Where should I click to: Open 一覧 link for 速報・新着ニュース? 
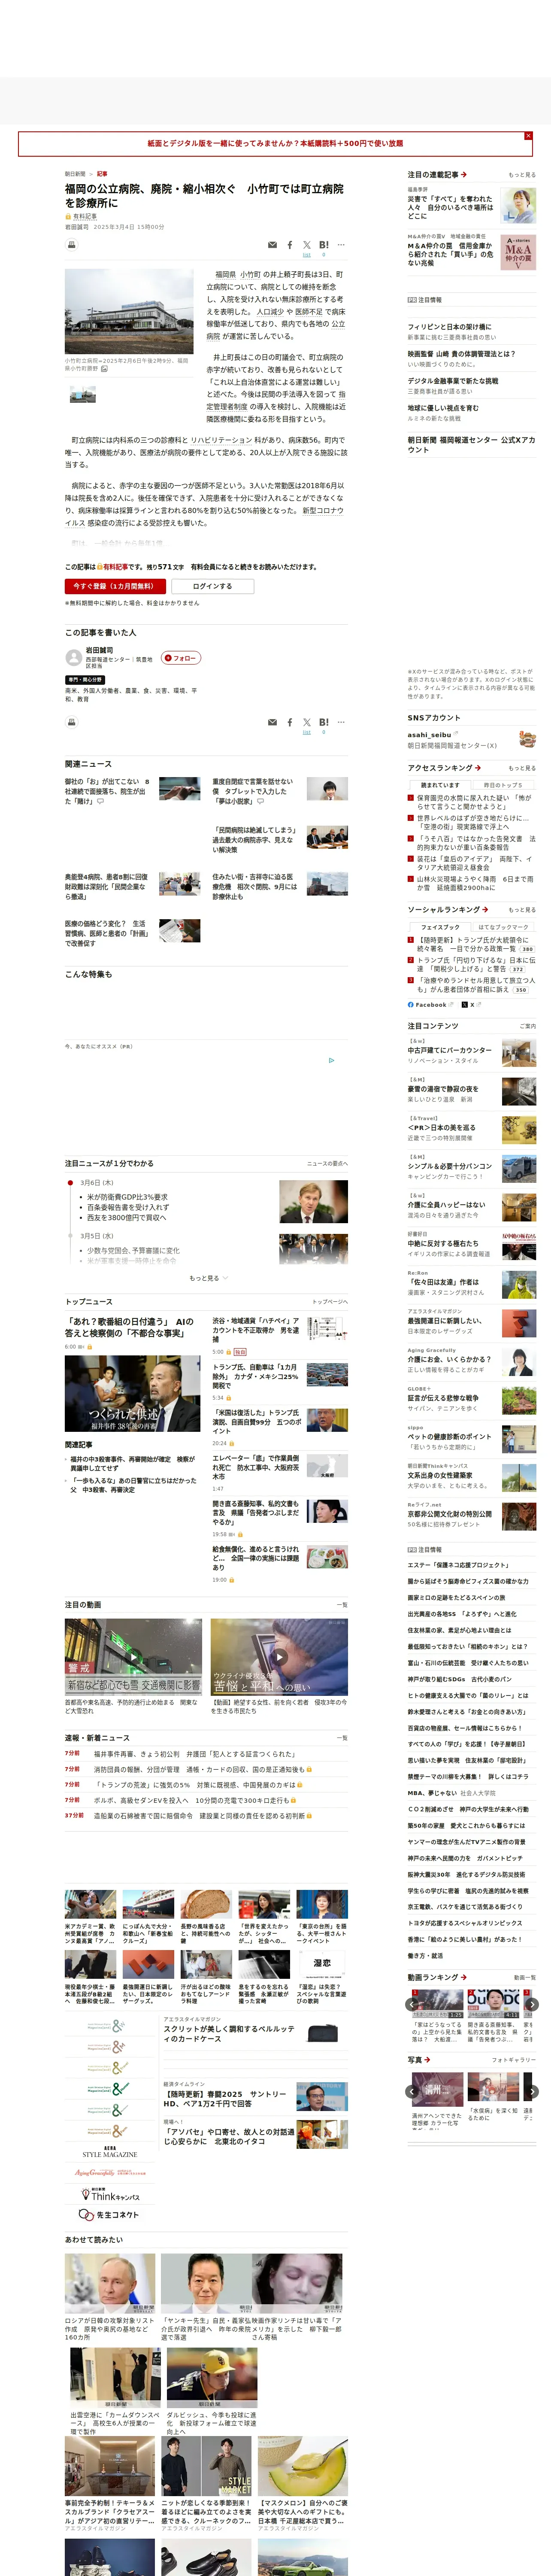coord(342,1738)
